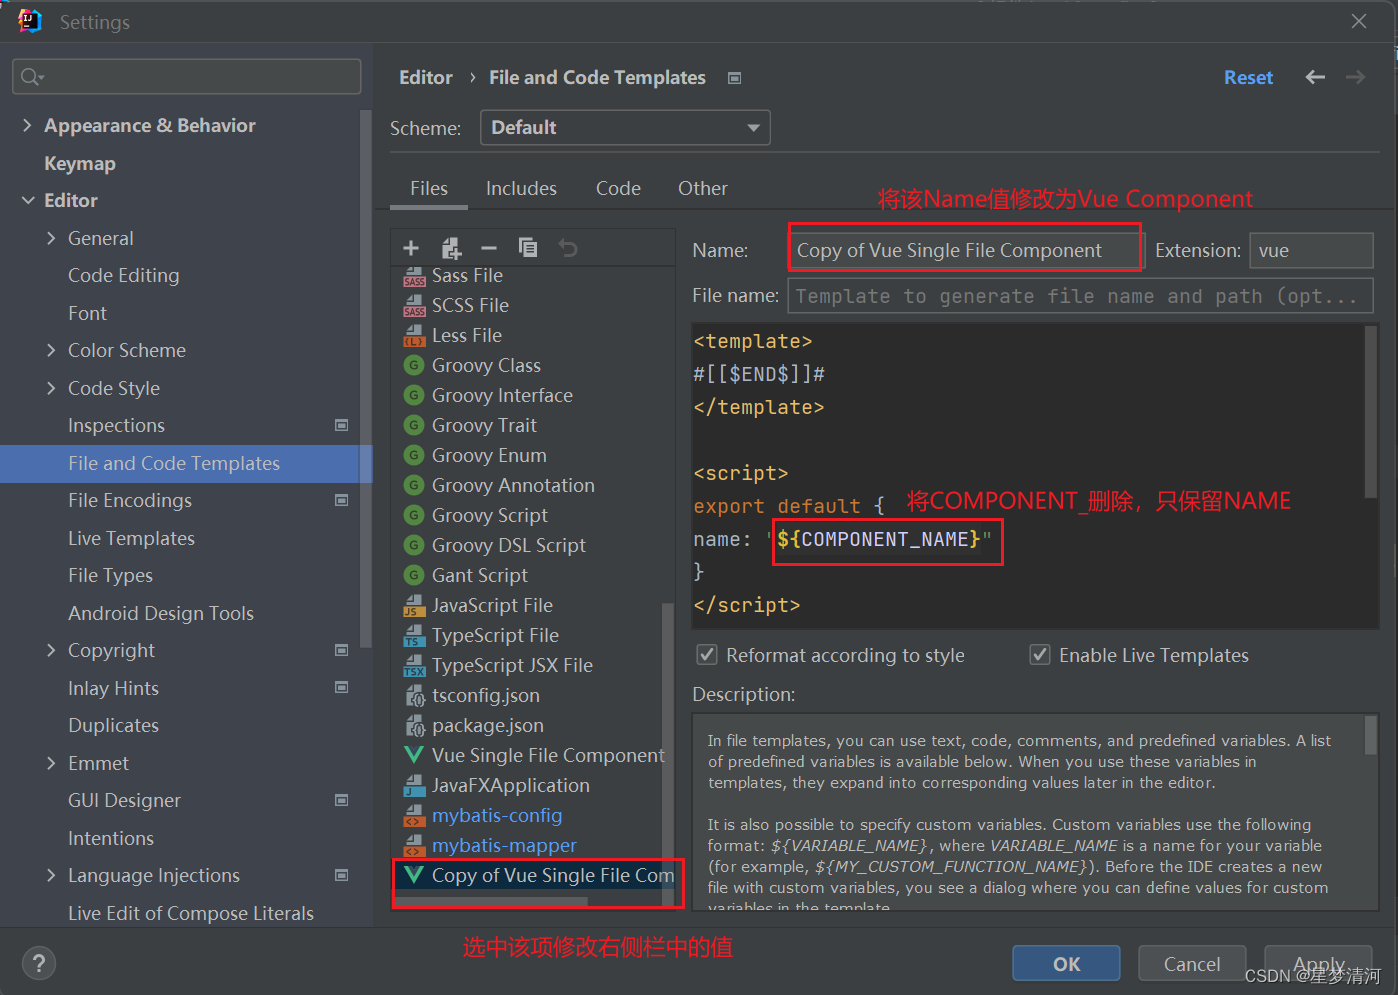
Task: Click the template Name input field
Action: (x=965, y=250)
